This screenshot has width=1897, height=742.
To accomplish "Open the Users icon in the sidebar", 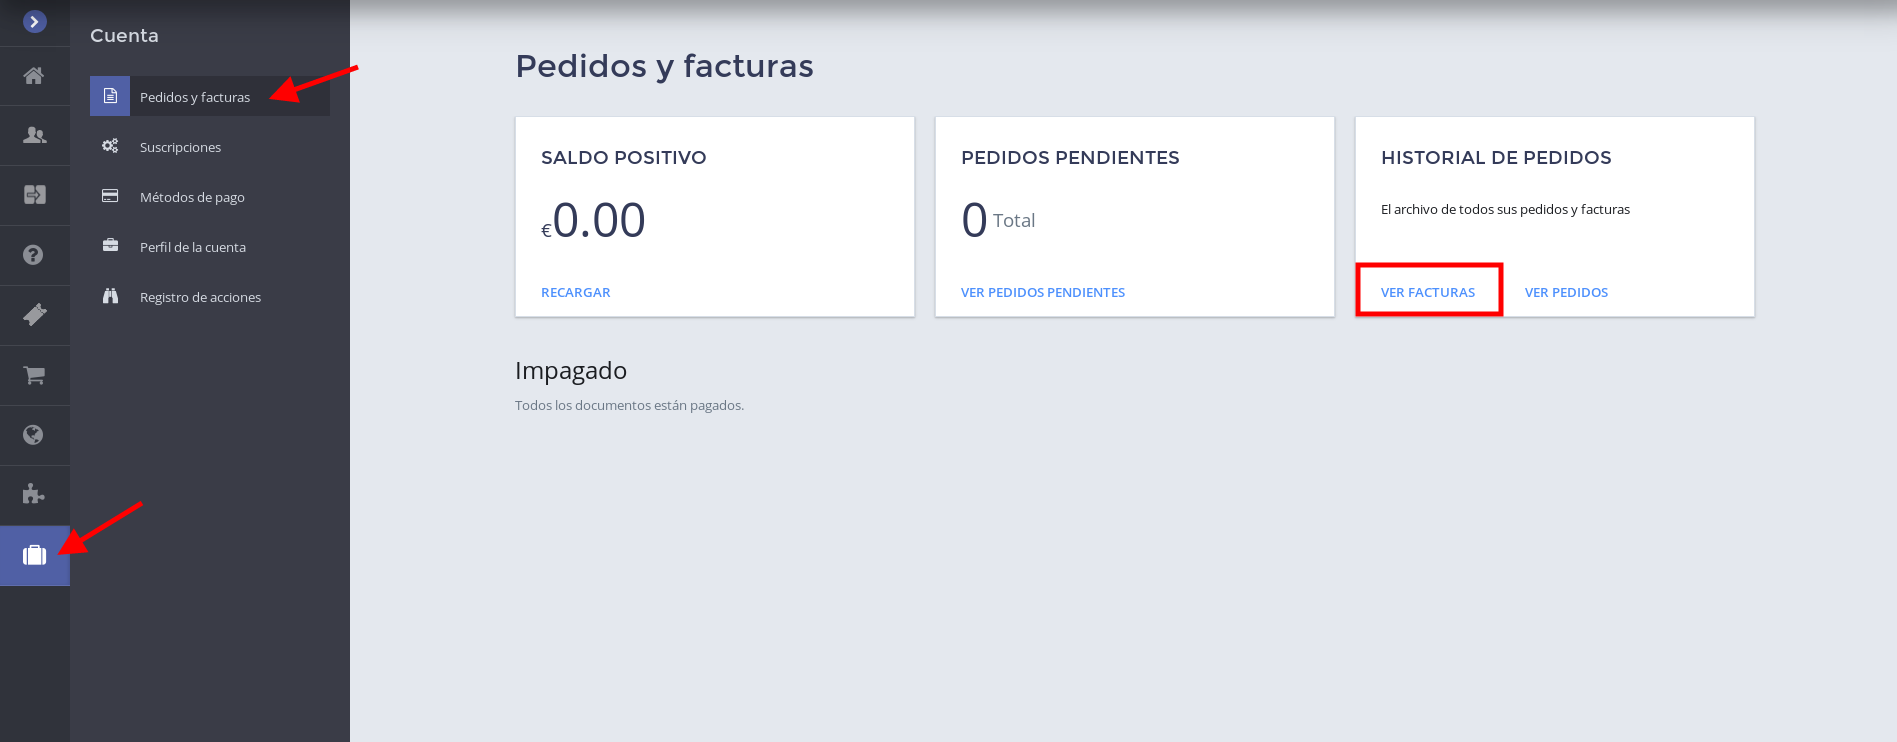I will coord(34,135).
